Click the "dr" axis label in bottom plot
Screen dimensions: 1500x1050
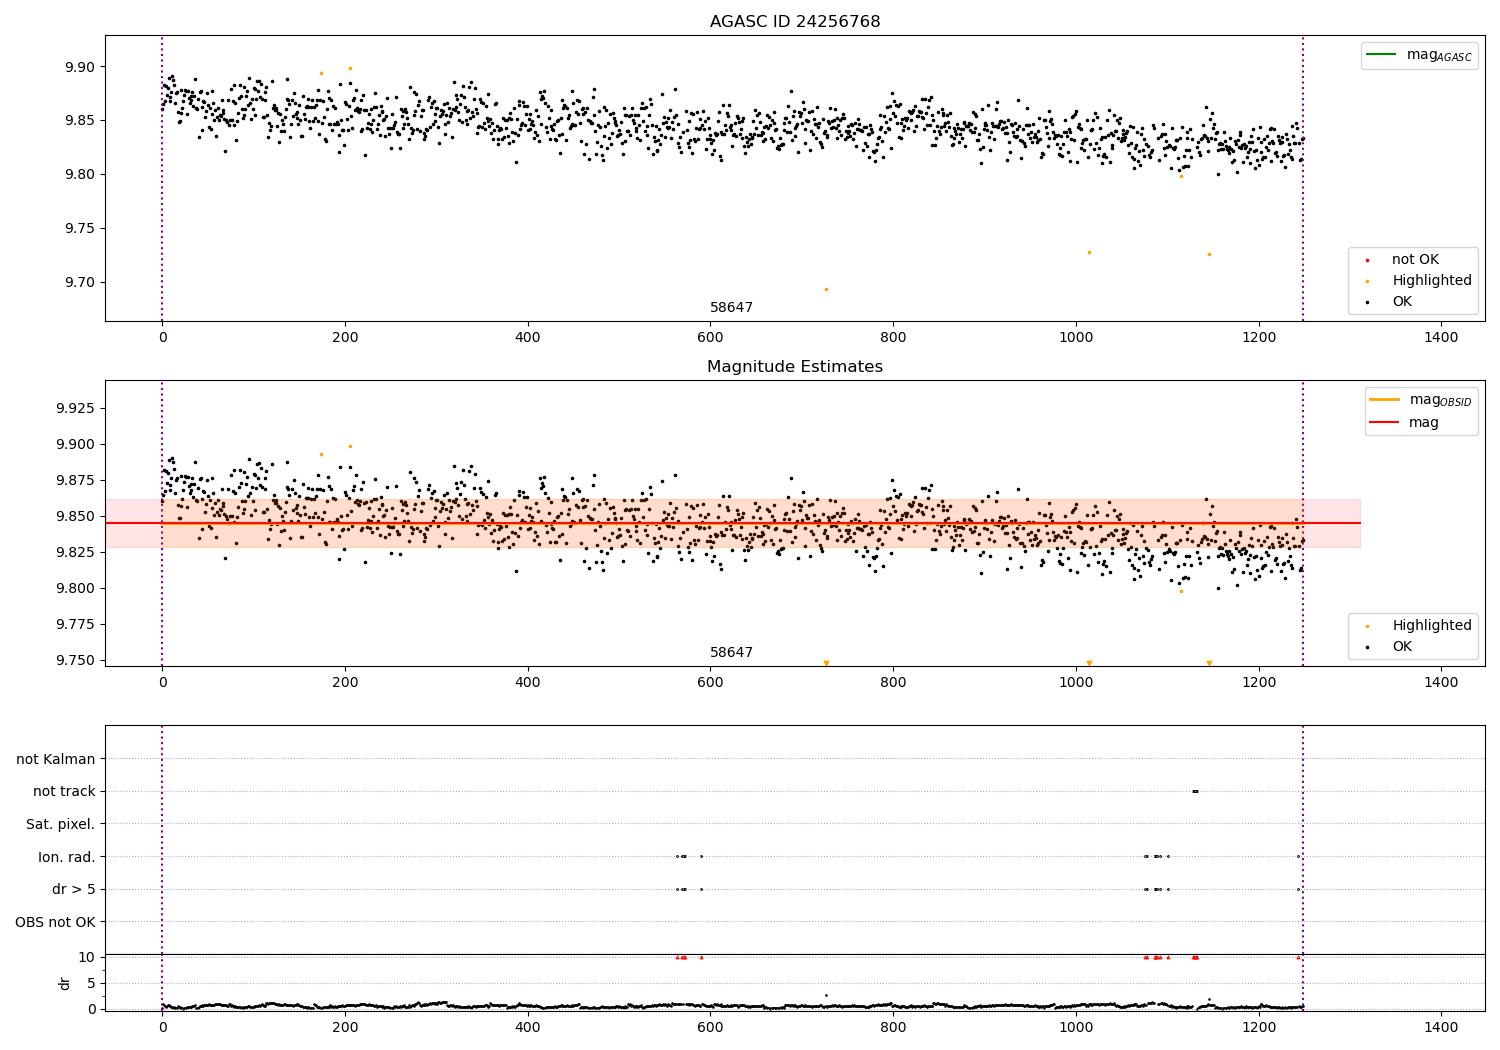click(x=65, y=983)
